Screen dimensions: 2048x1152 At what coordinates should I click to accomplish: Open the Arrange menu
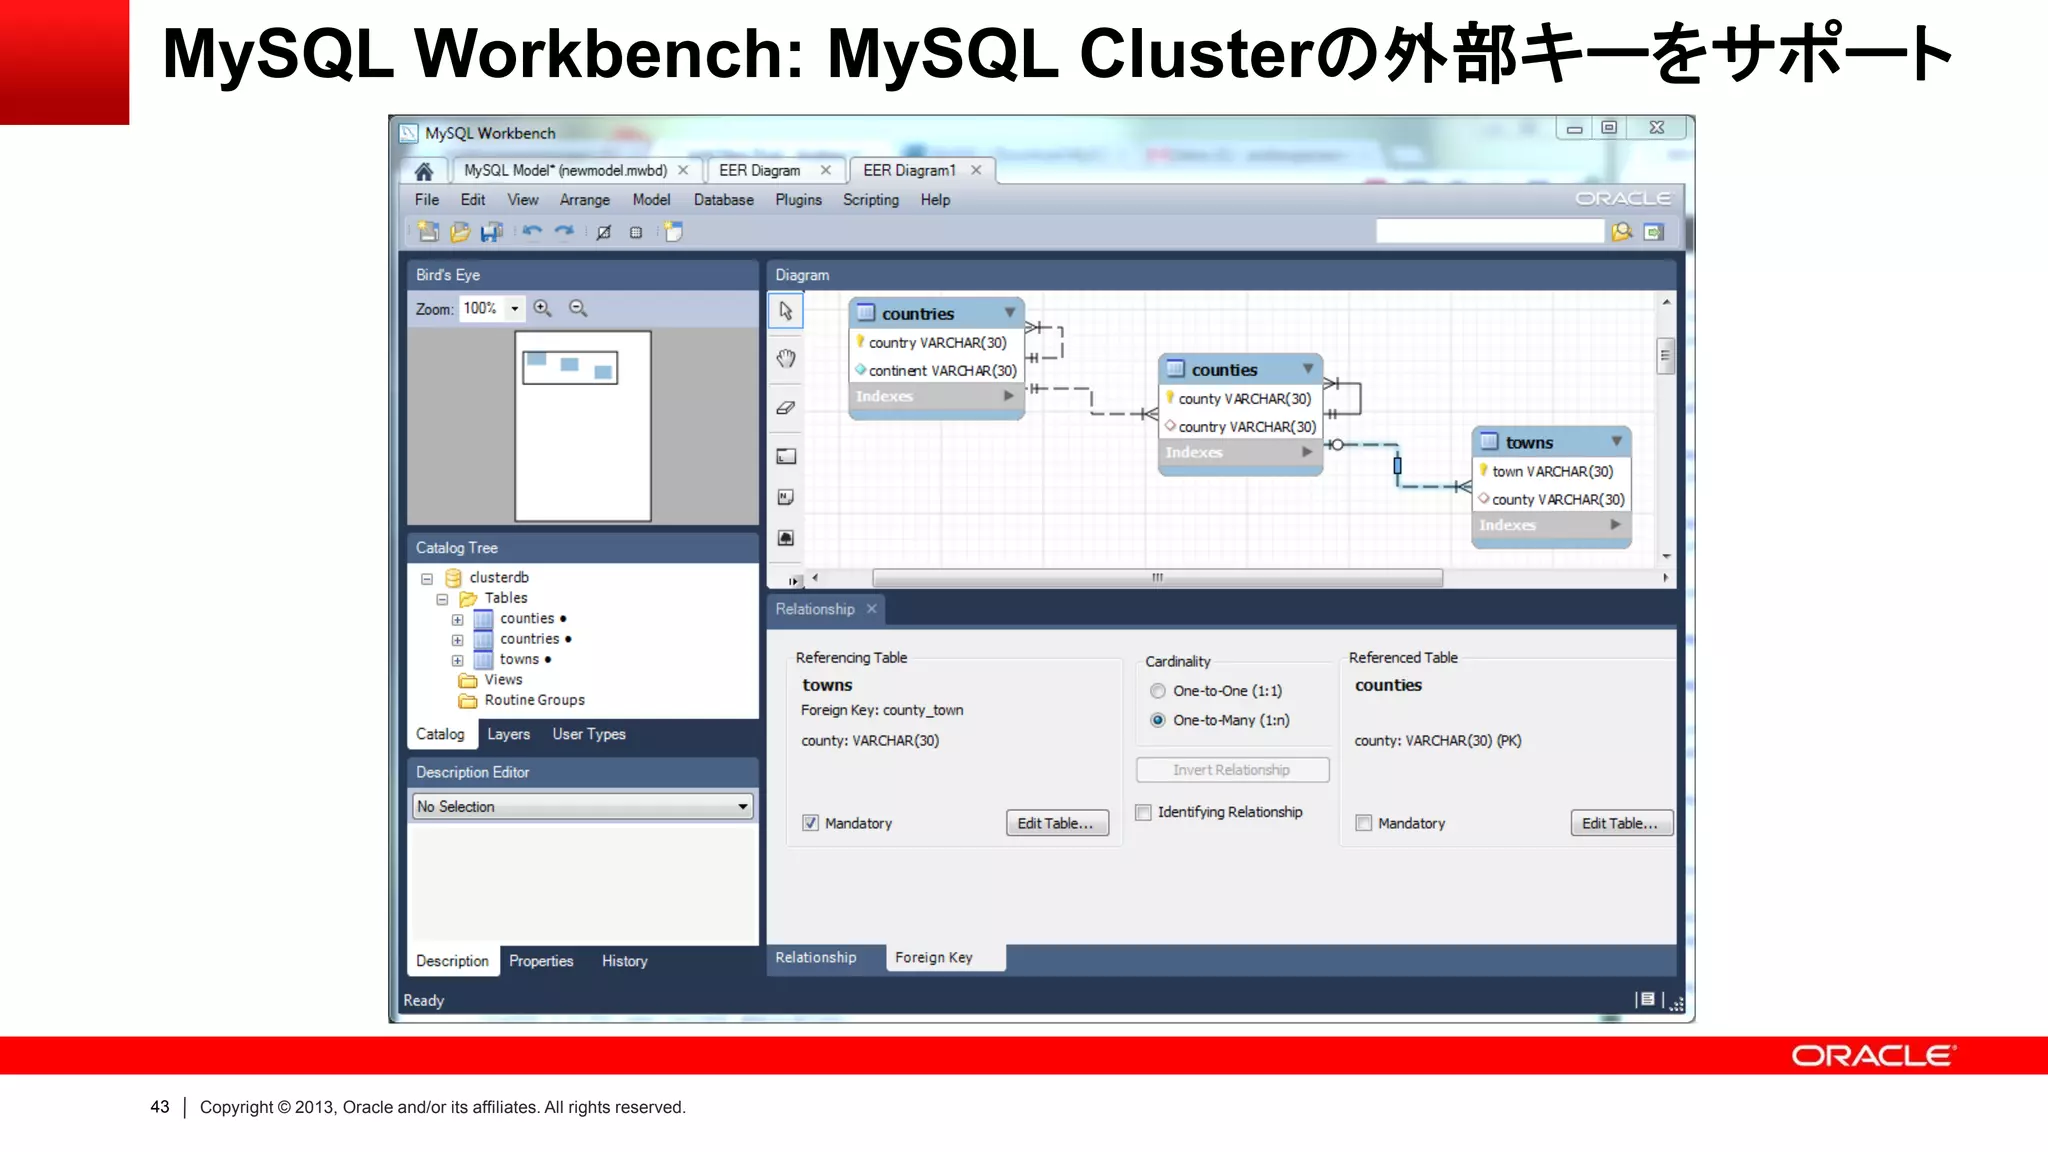pos(585,200)
